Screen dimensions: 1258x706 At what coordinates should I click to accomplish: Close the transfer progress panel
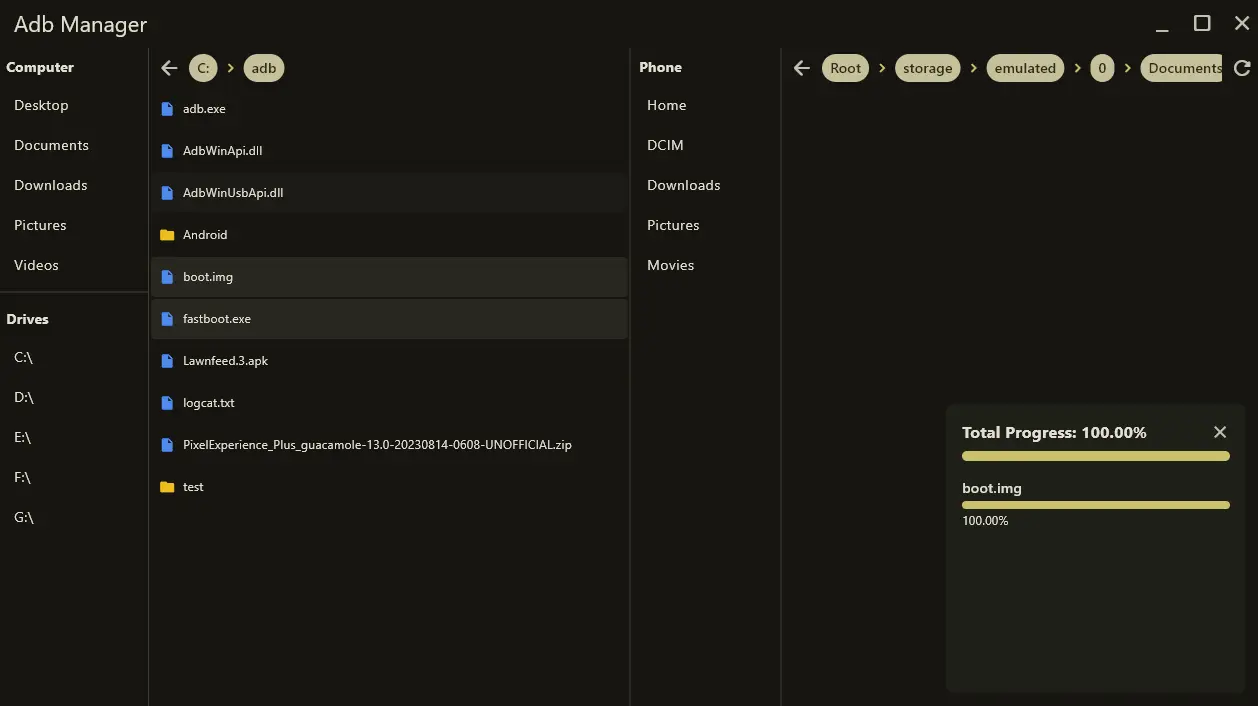click(x=1219, y=432)
